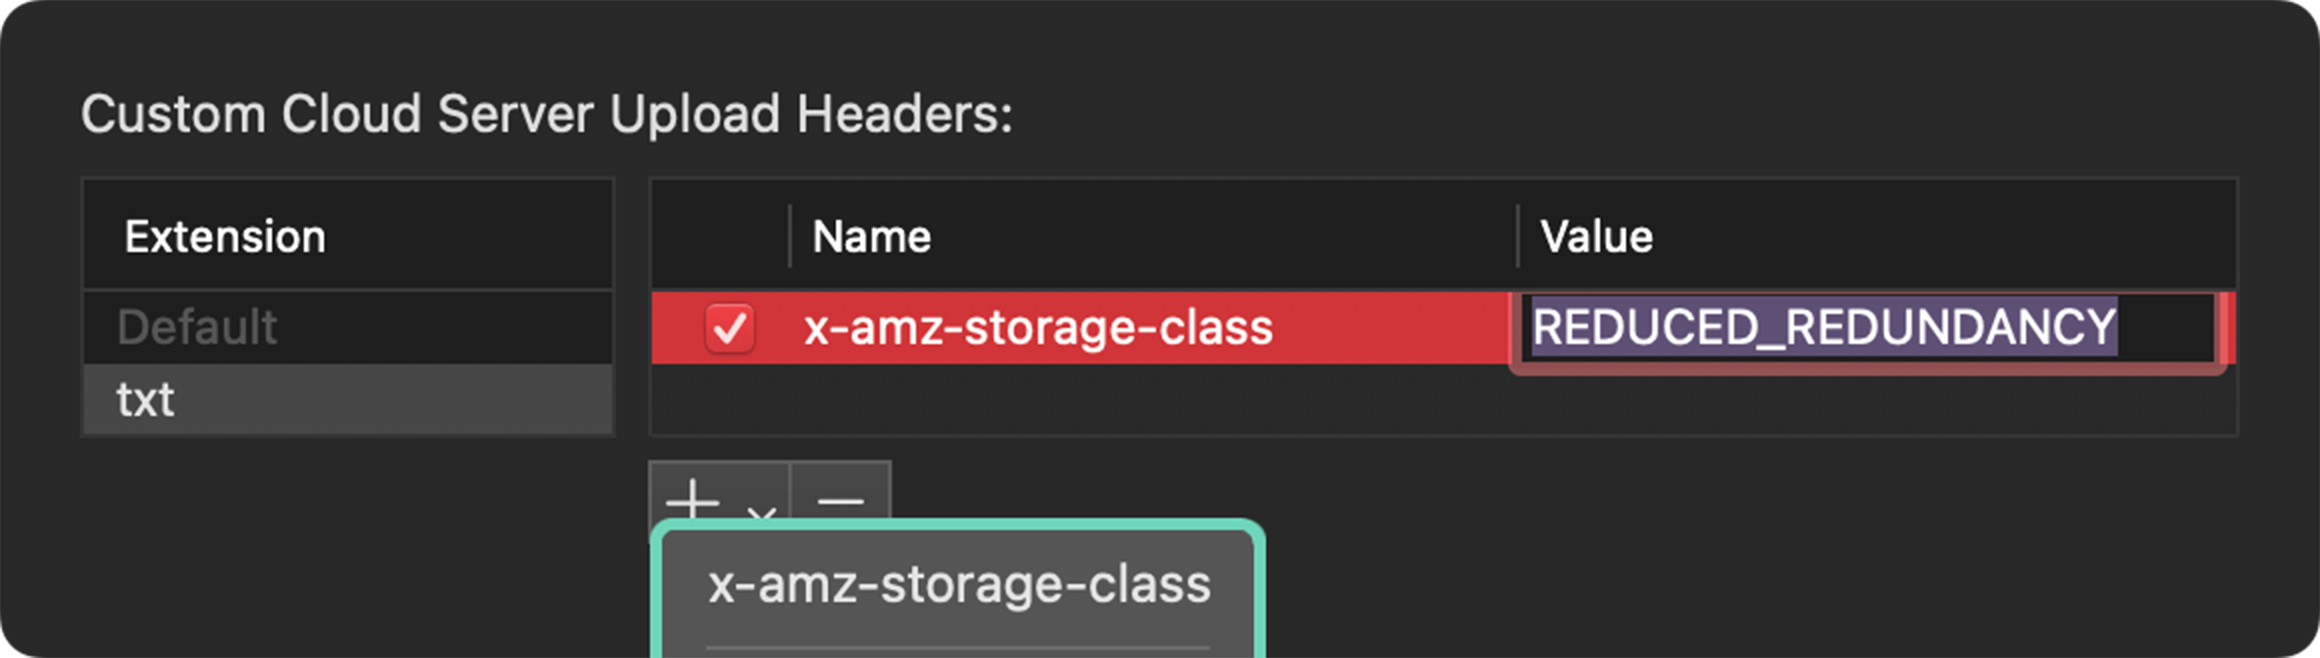Disable the x-amz-storage-class header checkbox
2320x658 pixels.
[x=729, y=327]
